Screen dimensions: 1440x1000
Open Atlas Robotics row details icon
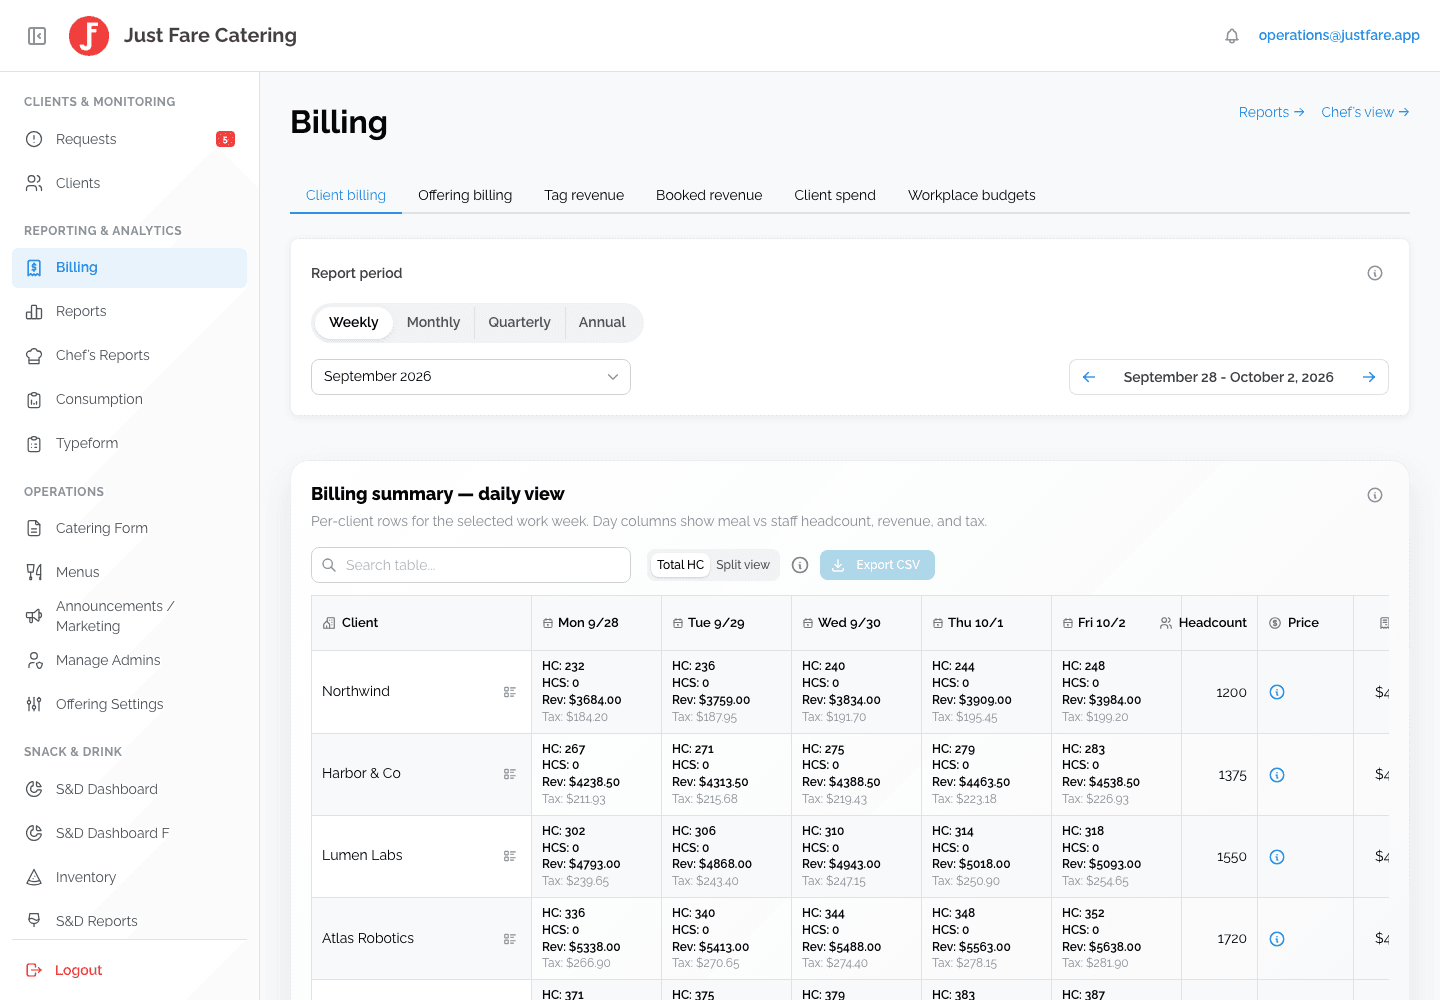click(x=510, y=939)
